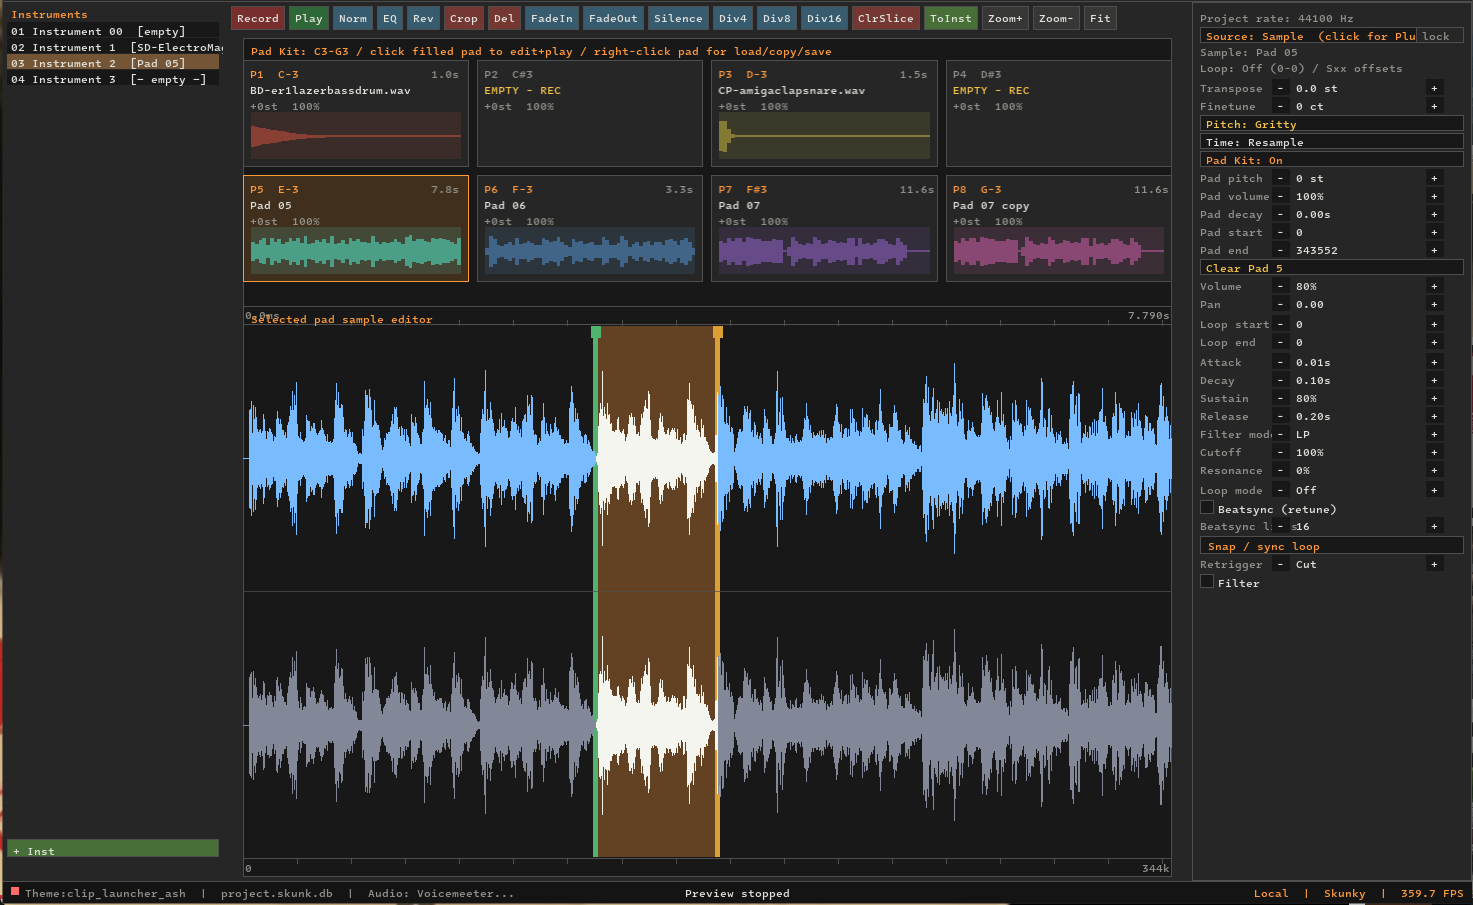
Task: Select pad P8 Pad 07 copy
Action: (x=1058, y=229)
